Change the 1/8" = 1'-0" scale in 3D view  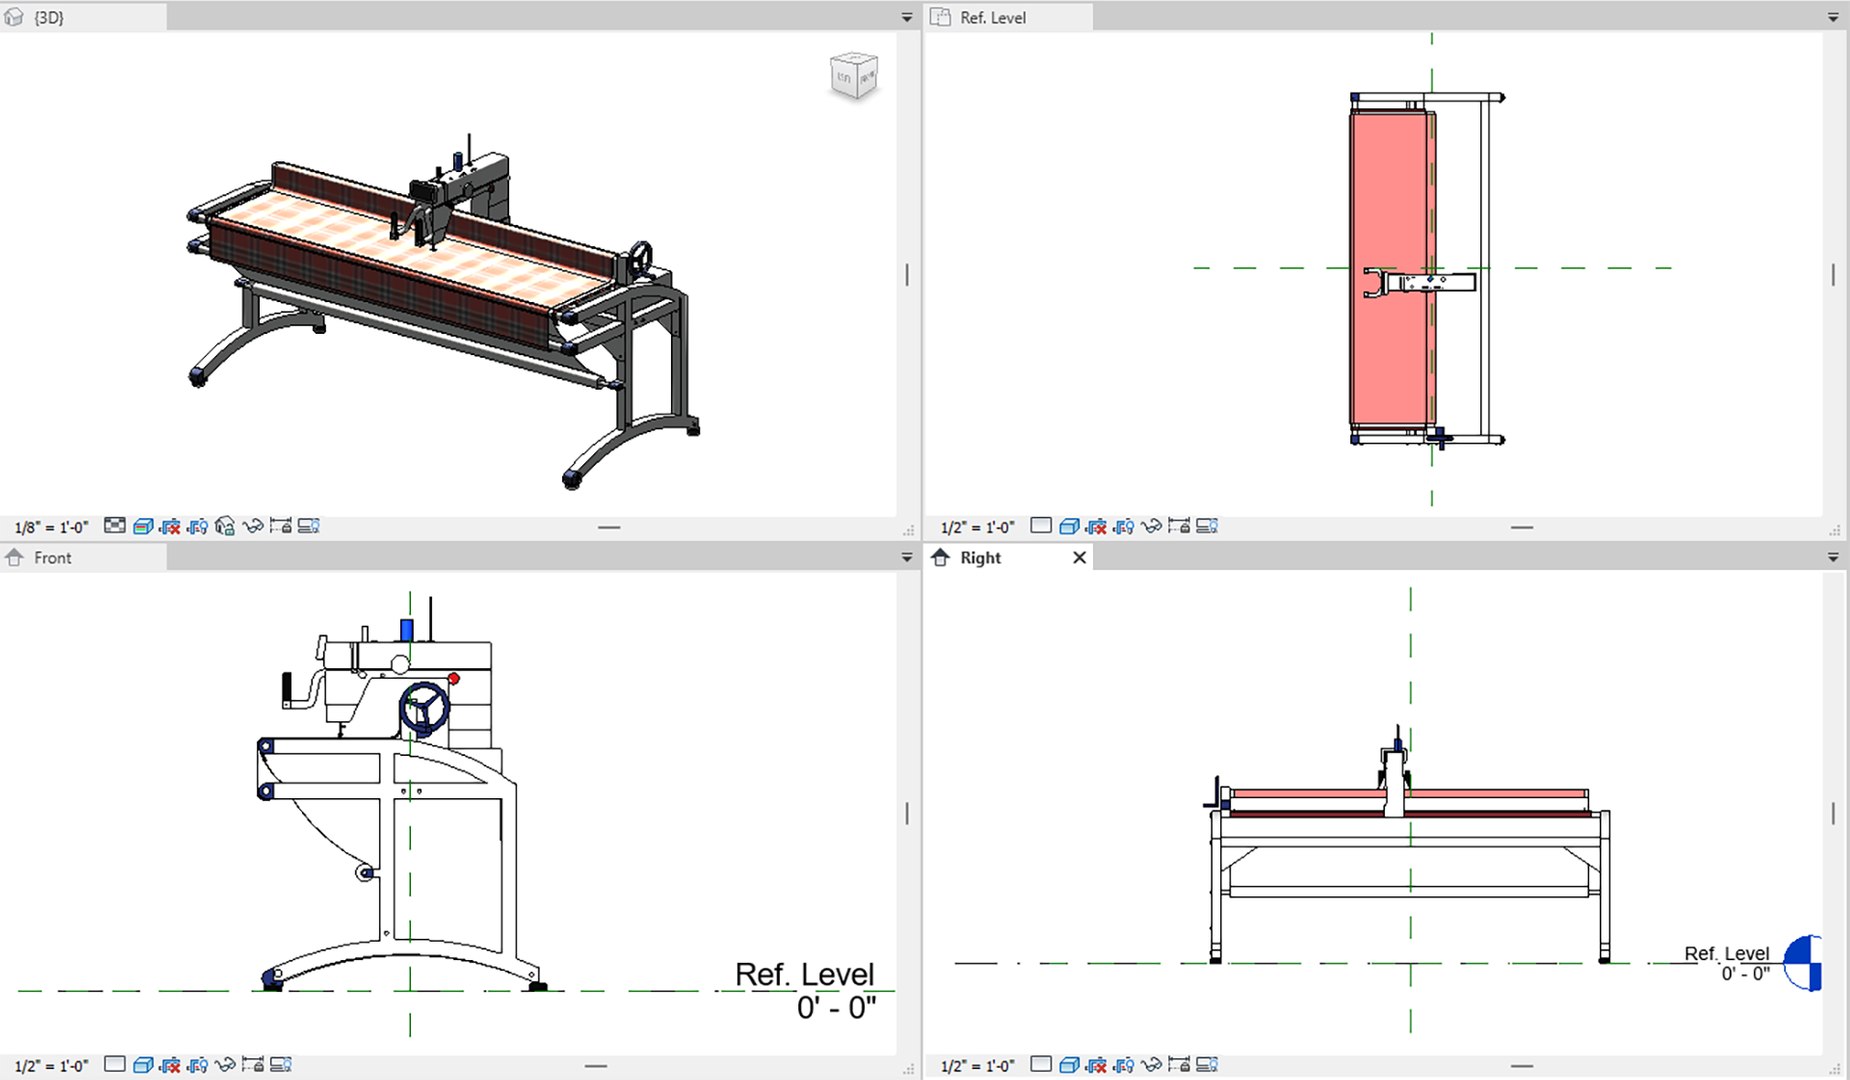52,527
